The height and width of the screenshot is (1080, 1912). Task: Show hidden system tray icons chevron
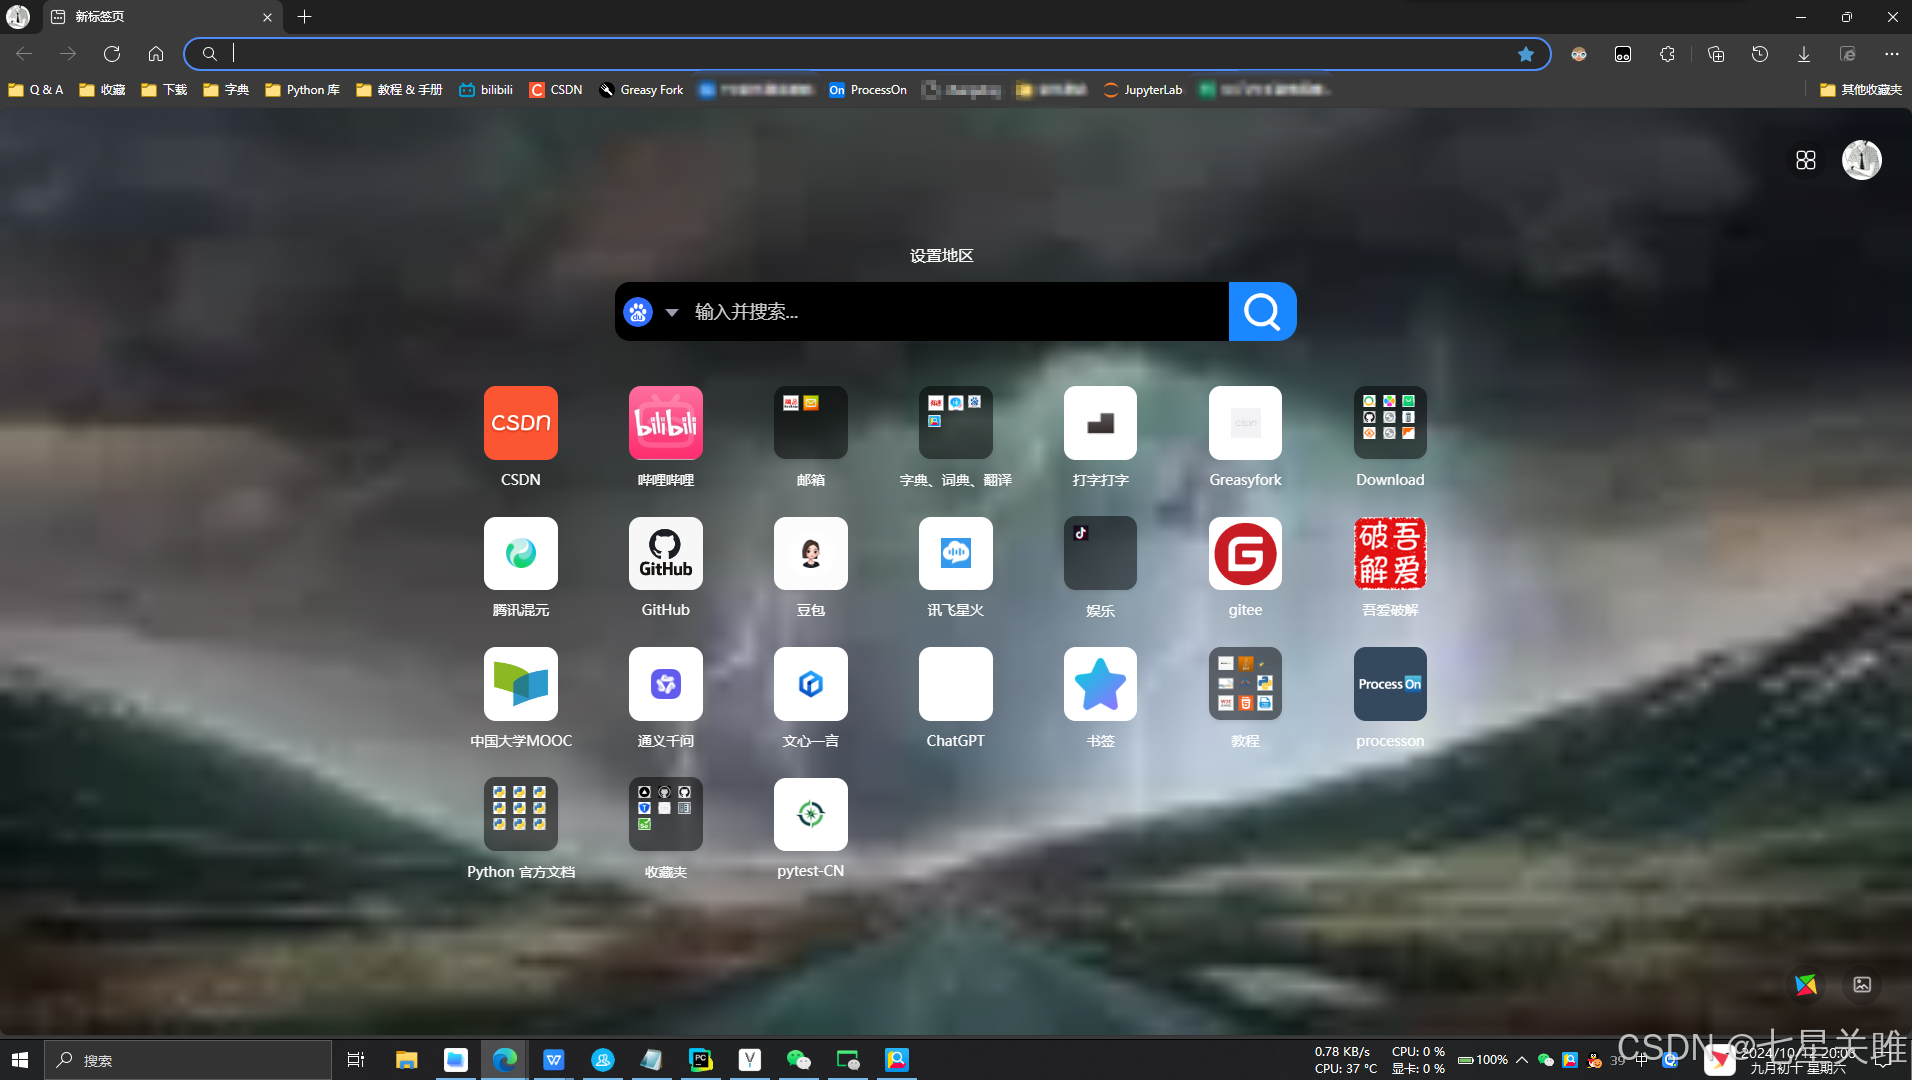(x=1521, y=1060)
